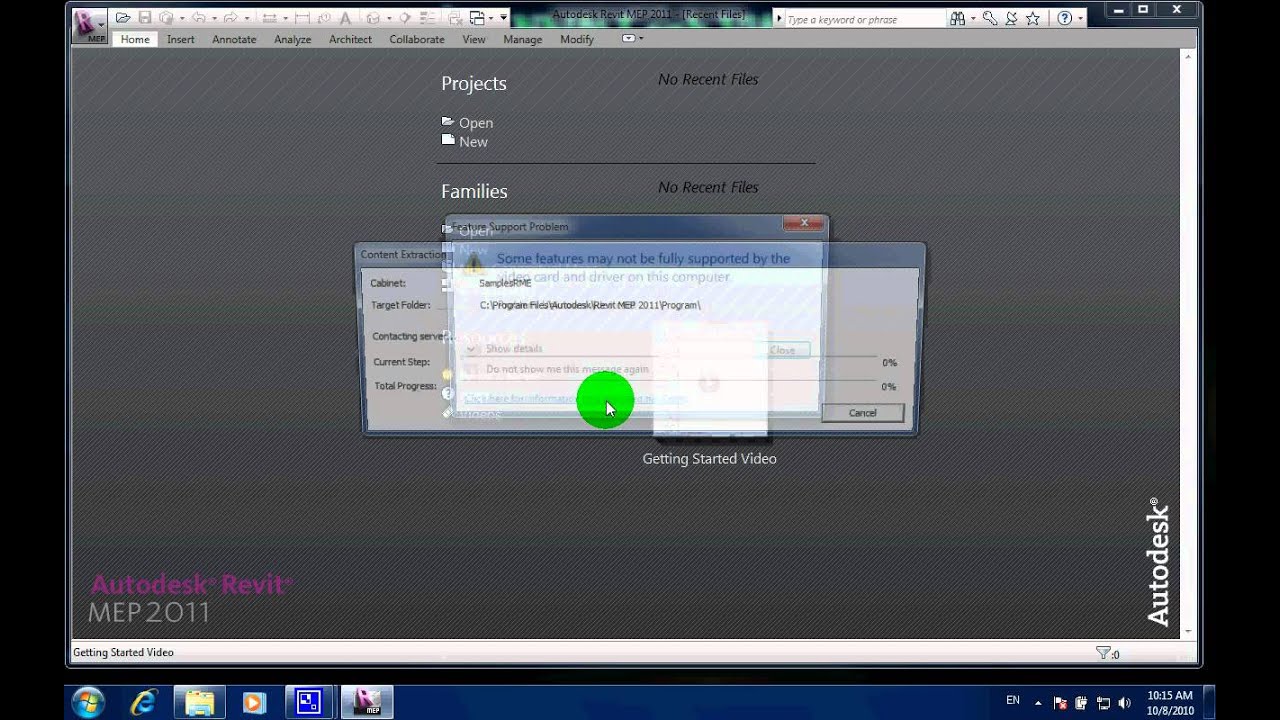This screenshot has width=1280, height=720.
Task: Click the Close Hidden Windows icon
Action: pyautogui.click(x=454, y=18)
